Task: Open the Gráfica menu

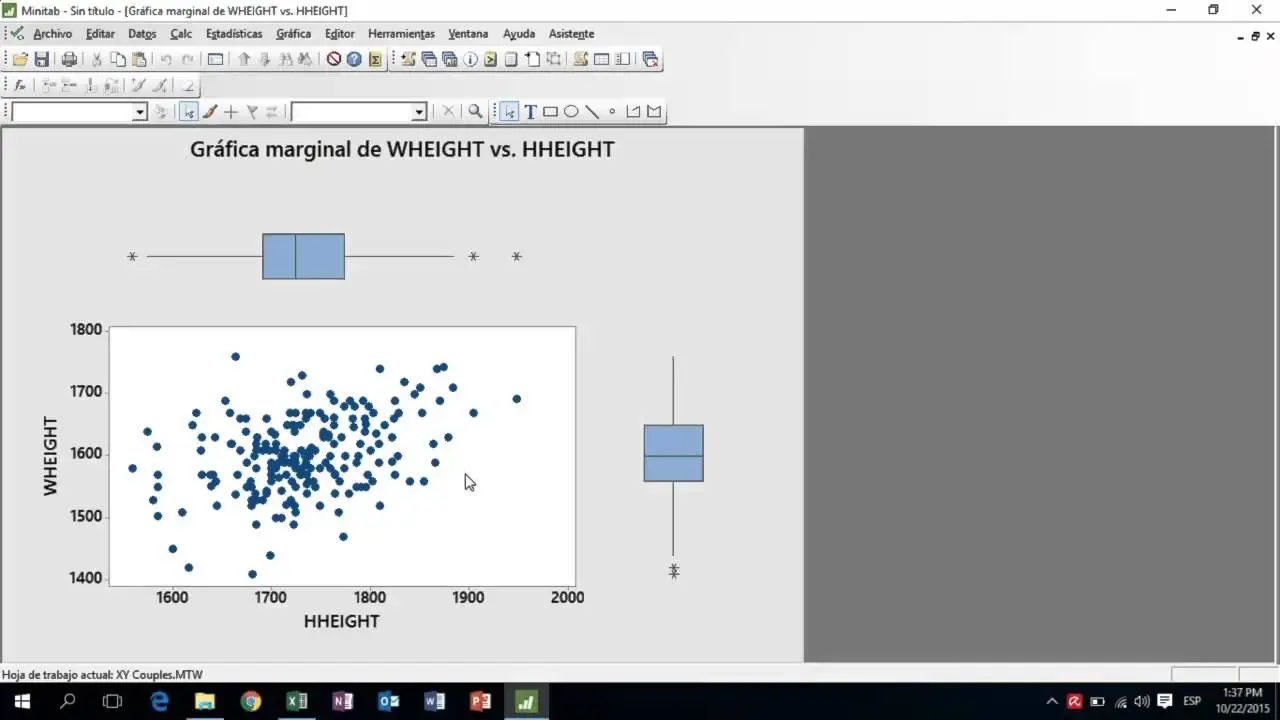Action: click(293, 34)
